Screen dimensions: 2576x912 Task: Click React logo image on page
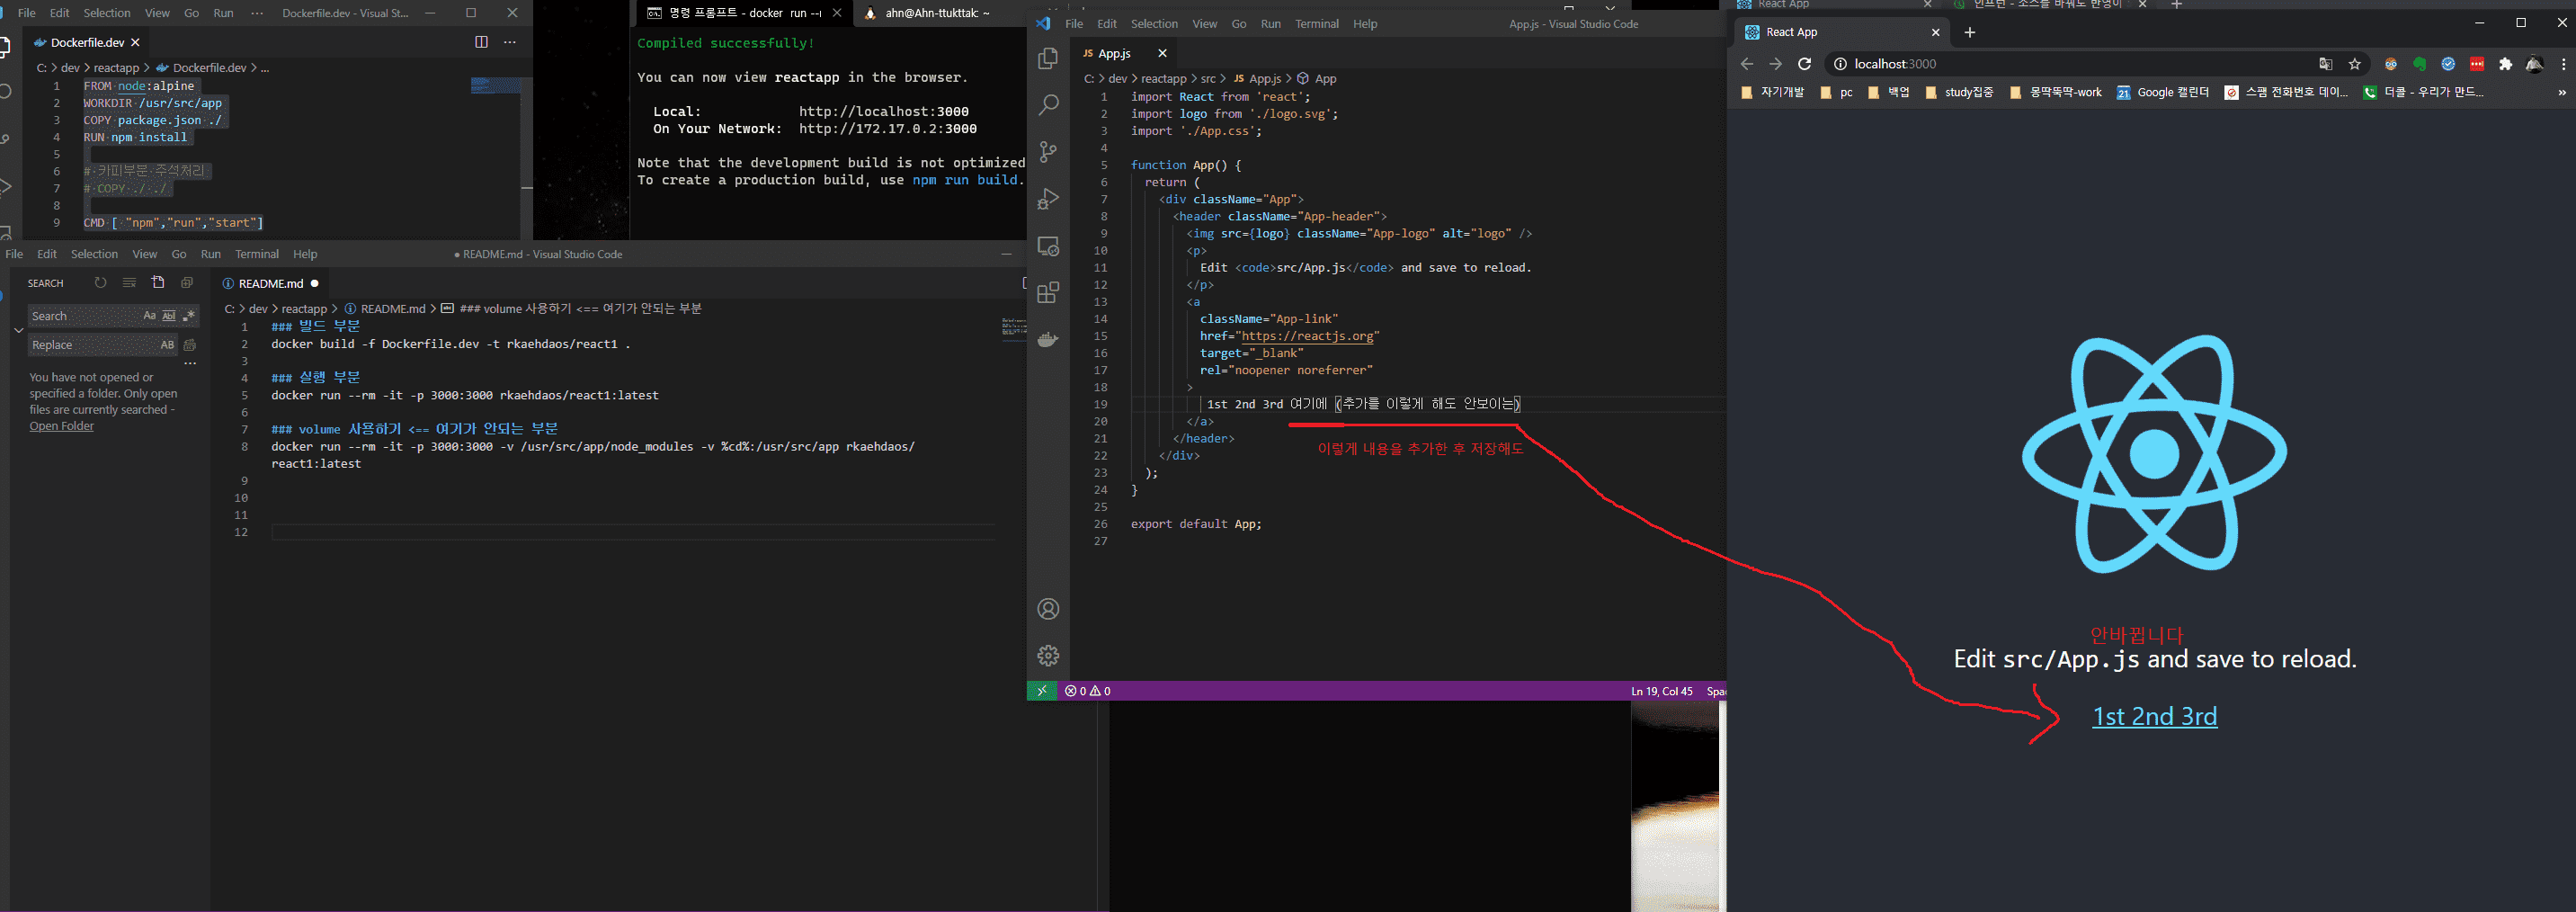pyautogui.click(x=2154, y=454)
